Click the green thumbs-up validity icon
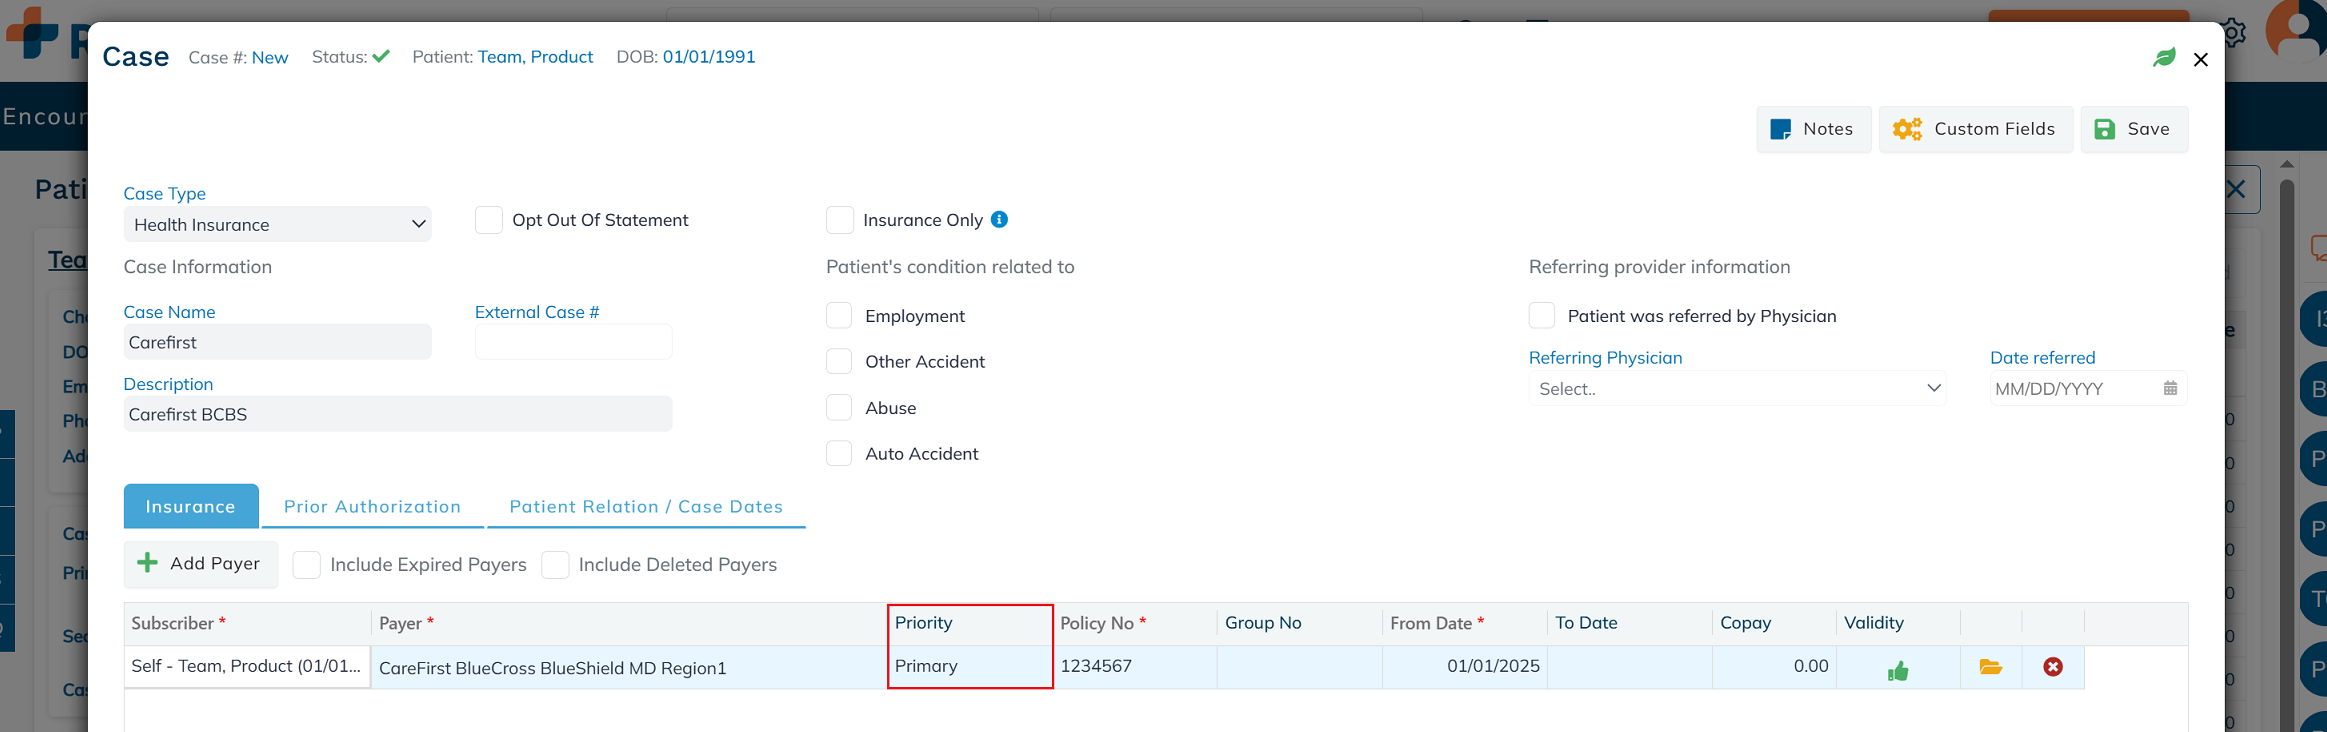Viewport: 2327px width, 732px height. coord(1897,670)
